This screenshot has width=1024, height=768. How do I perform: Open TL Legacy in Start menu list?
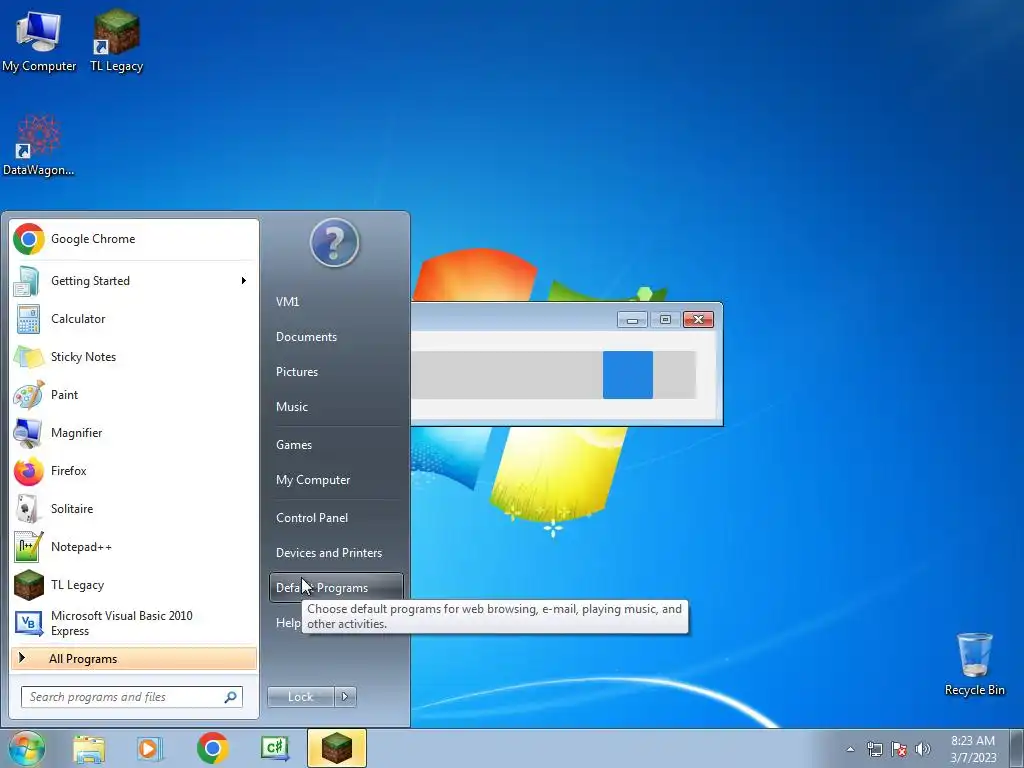(134, 584)
